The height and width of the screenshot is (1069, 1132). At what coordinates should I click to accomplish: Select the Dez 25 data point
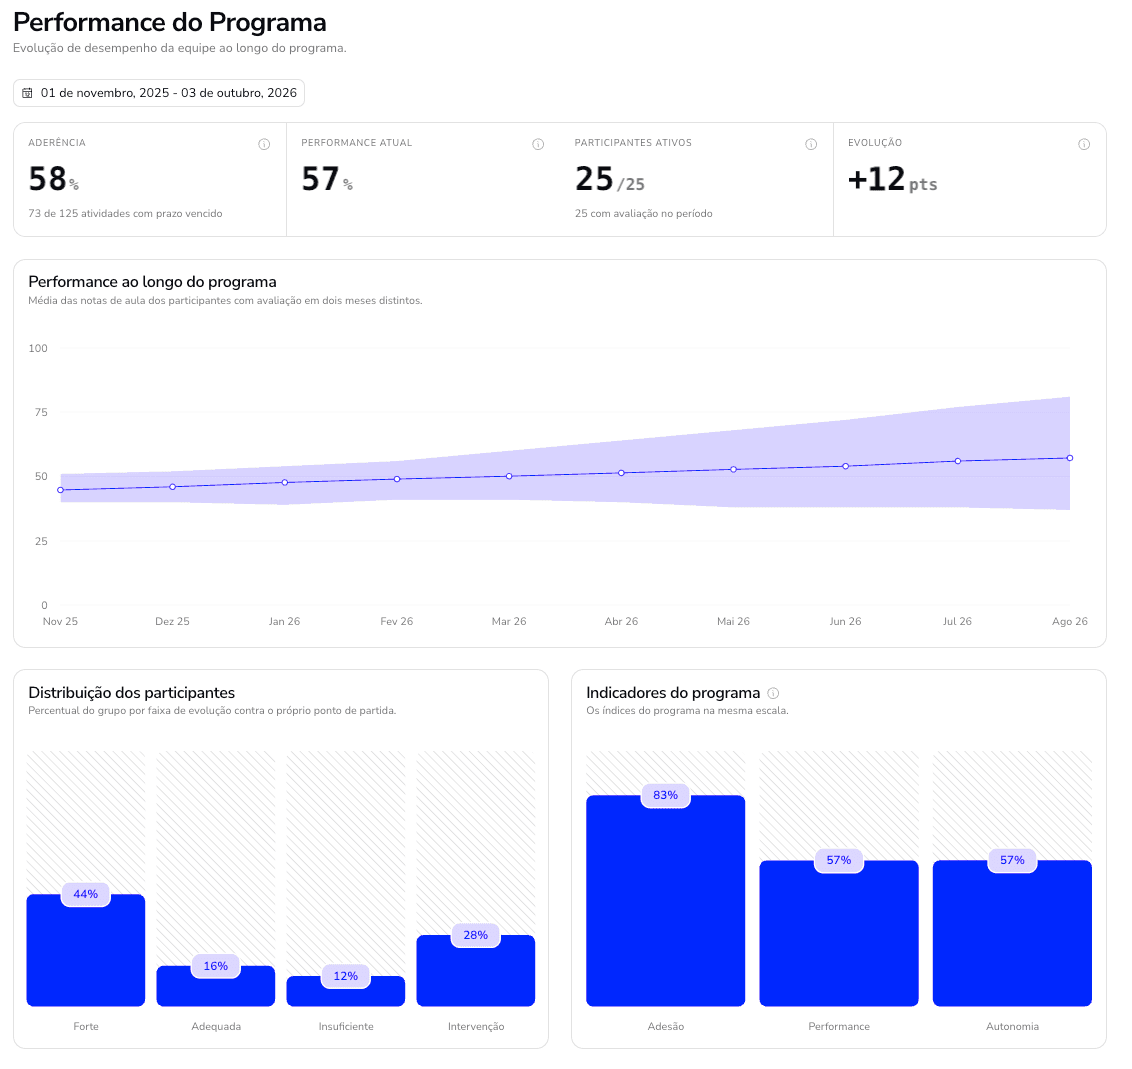(x=173, y=487)
